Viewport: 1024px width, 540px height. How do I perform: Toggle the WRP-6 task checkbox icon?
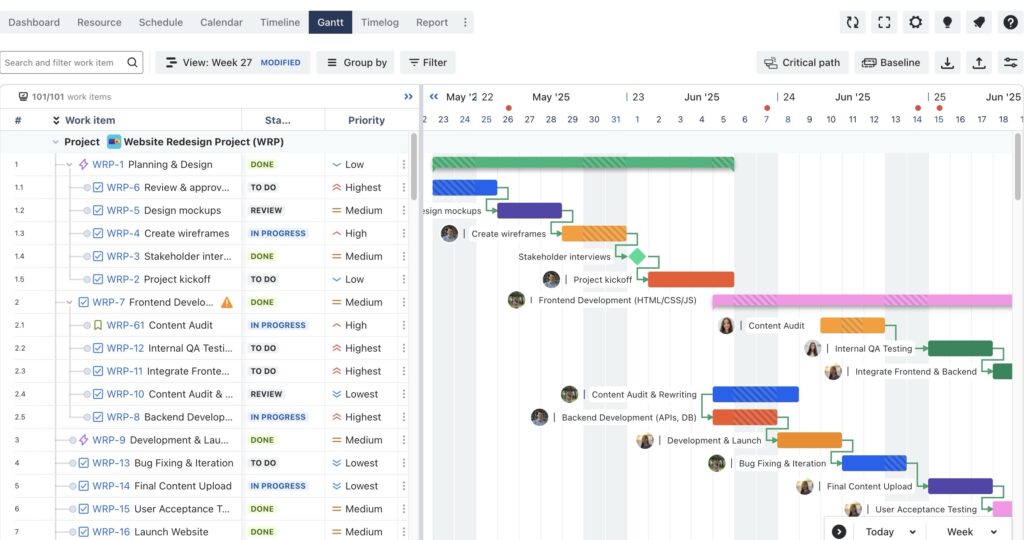pyautogui.click(x=98, y=187)
